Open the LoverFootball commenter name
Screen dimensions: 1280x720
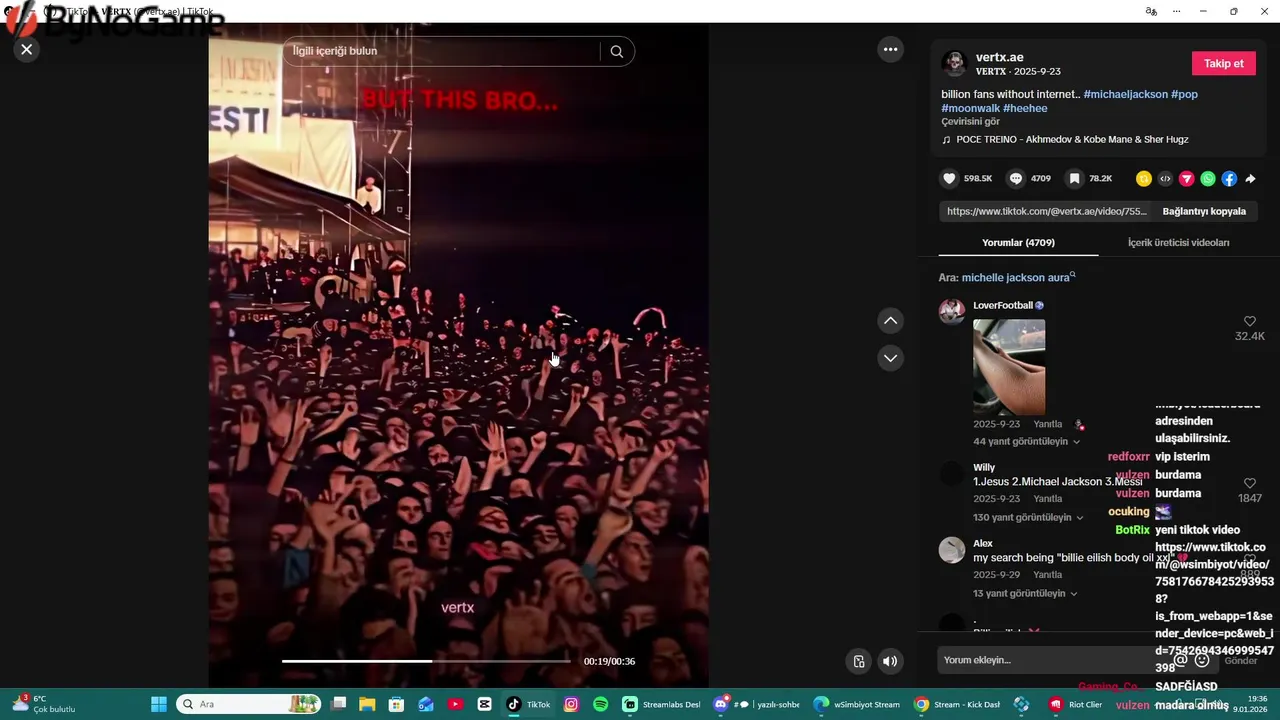[x=1003, y=306]
